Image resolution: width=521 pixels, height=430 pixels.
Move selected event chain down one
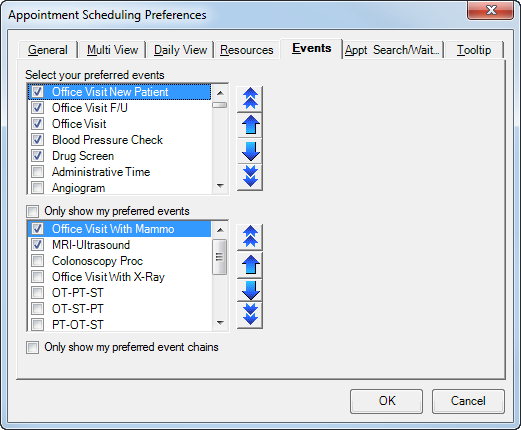coord(250,290)
